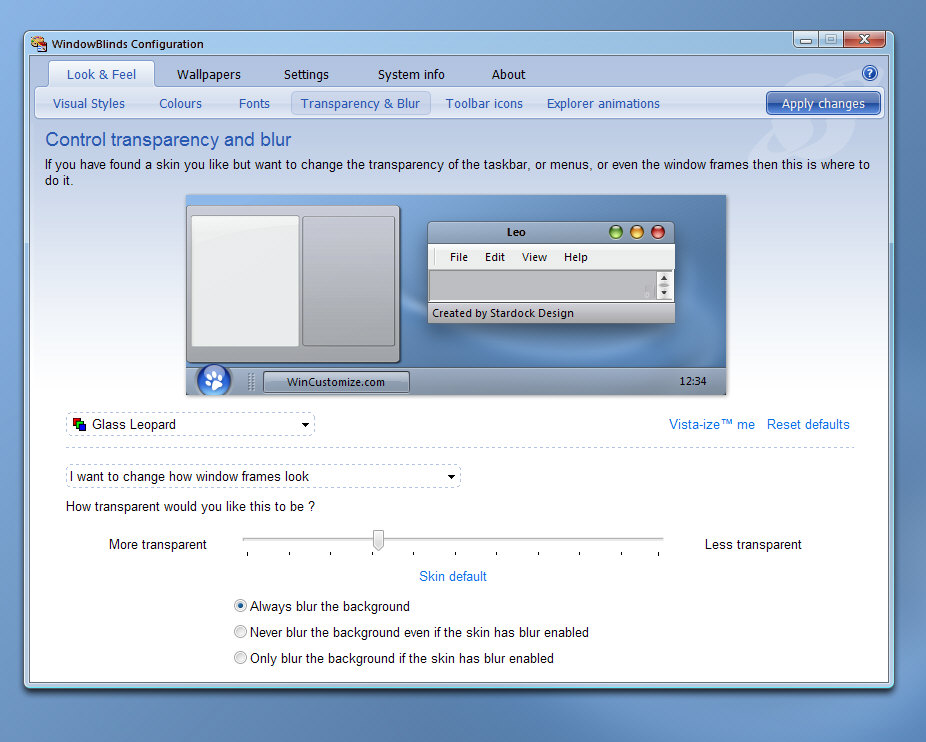Click the gray right panel of preview start menu
The width and height of the screenshot is (926, 742).
[348, 281]
